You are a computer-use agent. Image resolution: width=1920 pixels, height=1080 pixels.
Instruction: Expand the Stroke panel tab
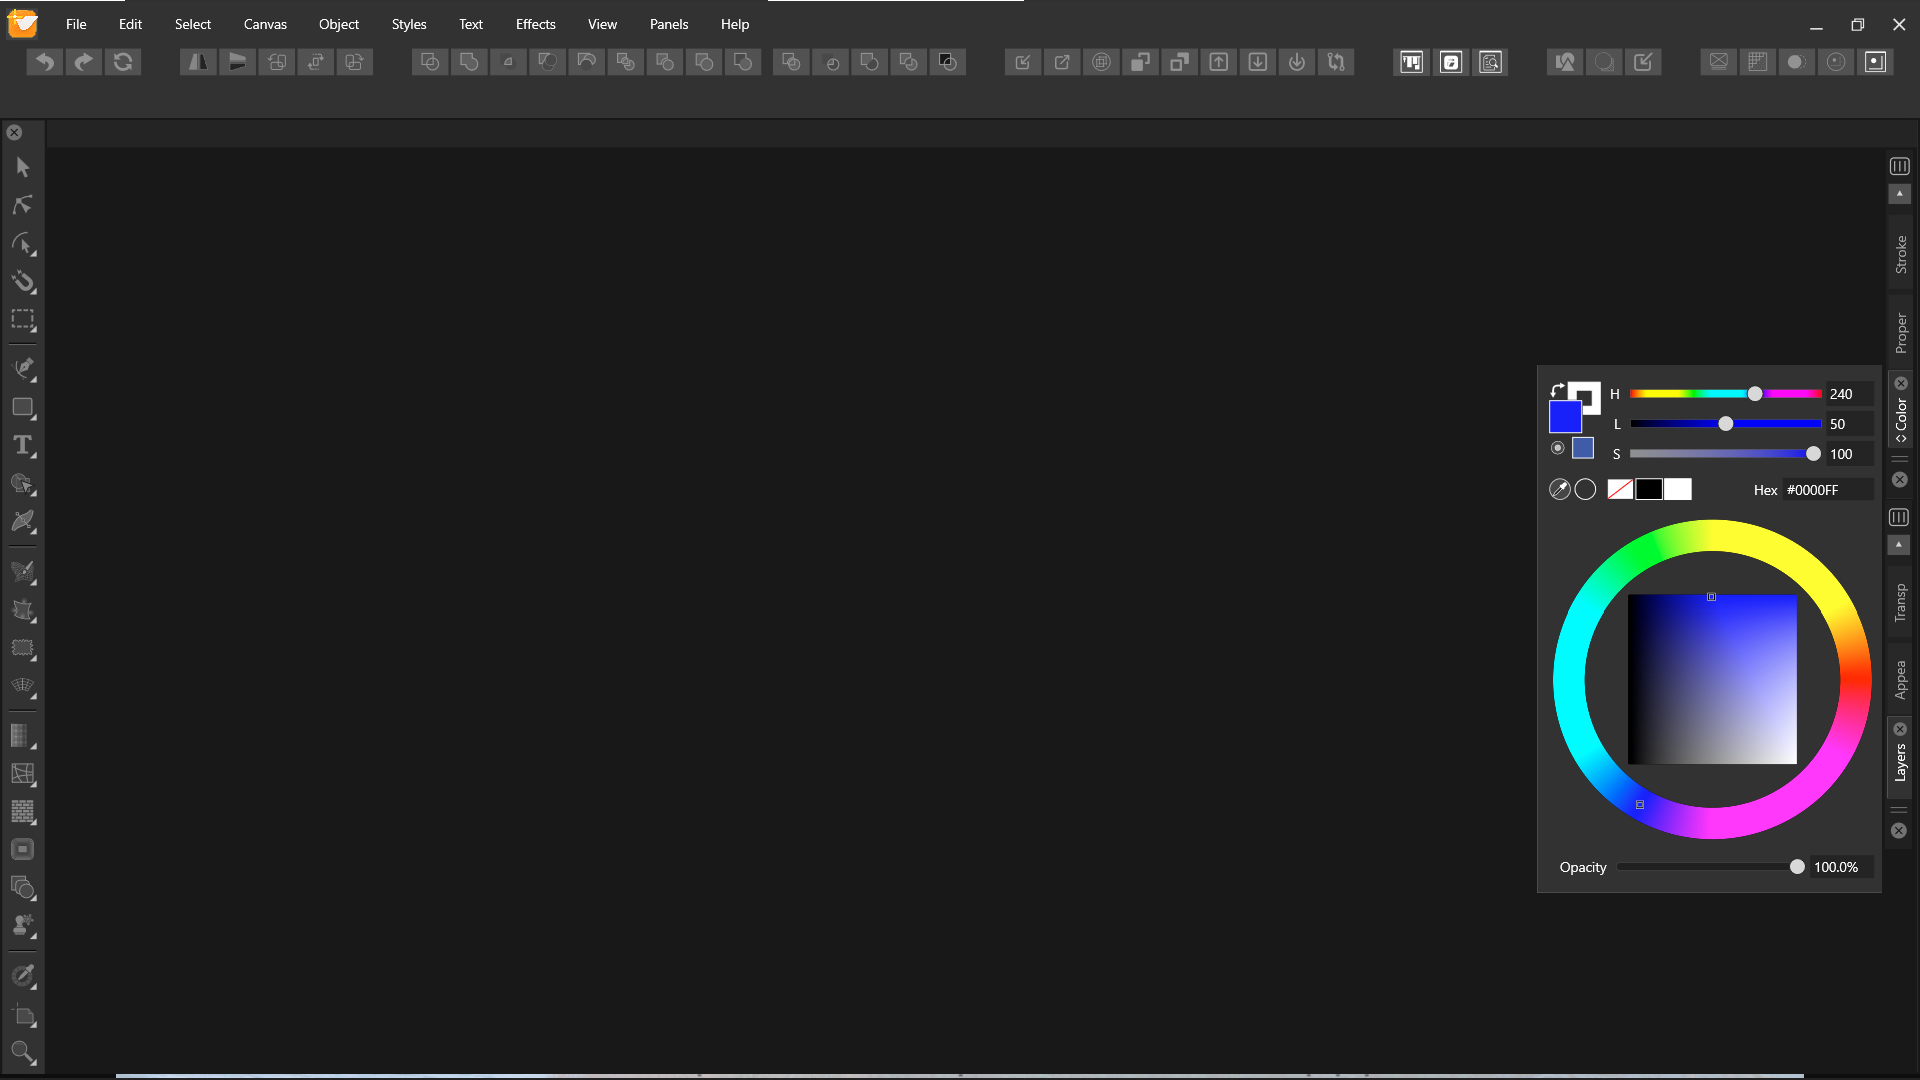(x=1901, y=254)
